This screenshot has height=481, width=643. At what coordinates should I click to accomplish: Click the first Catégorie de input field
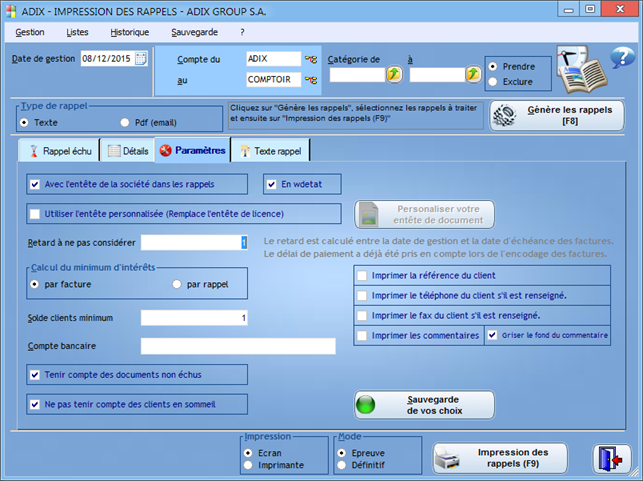(358, 75)
